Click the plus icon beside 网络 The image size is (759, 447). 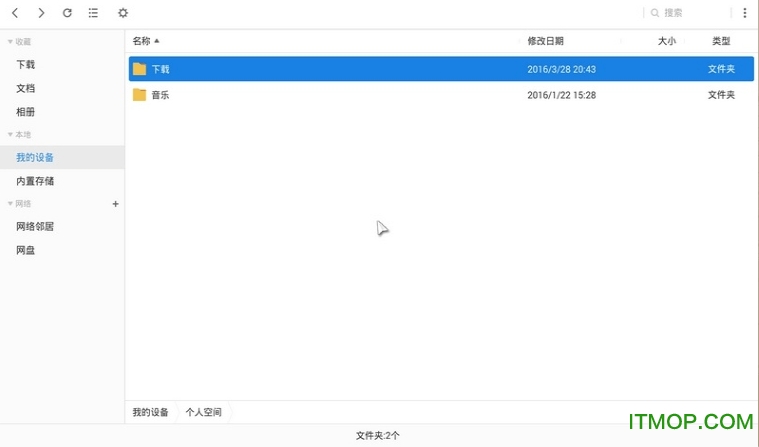pos(115,204)
